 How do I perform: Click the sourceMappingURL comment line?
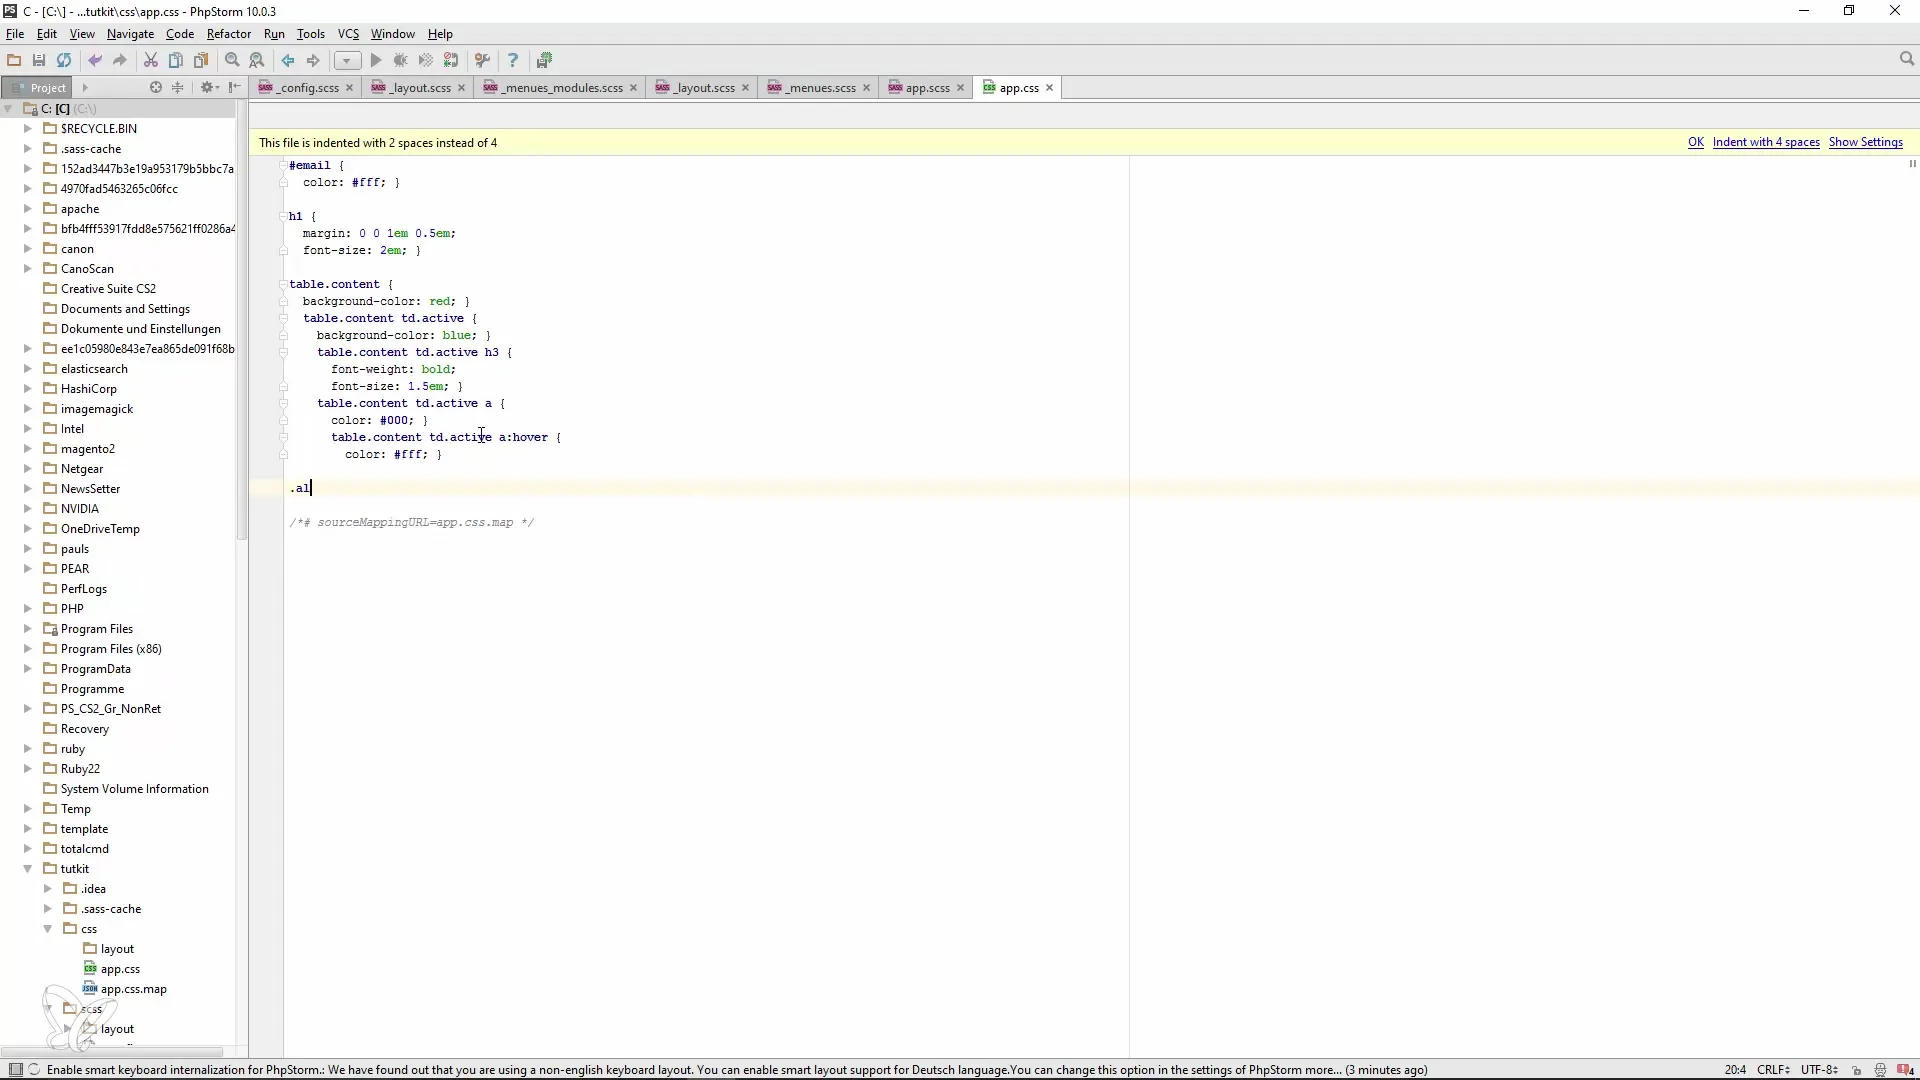(411, 522)
